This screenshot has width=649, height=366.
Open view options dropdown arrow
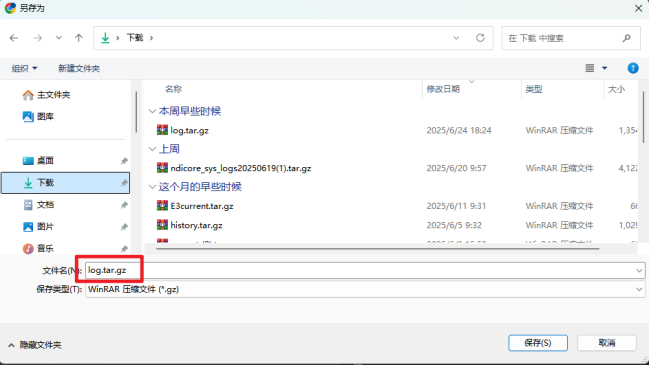pyautogui.click(x=605, y=68)
